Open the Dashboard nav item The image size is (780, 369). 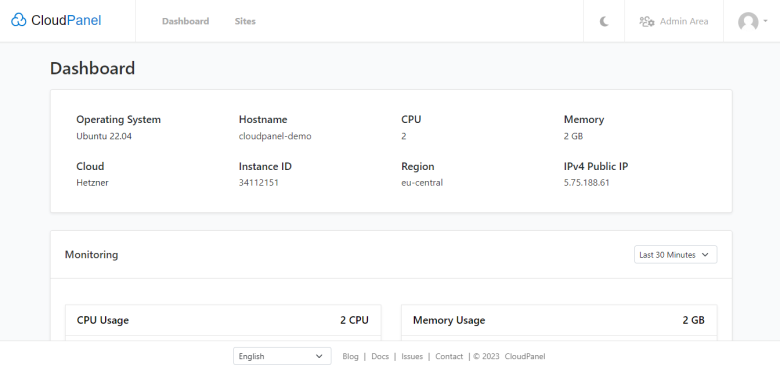point(186,21)
